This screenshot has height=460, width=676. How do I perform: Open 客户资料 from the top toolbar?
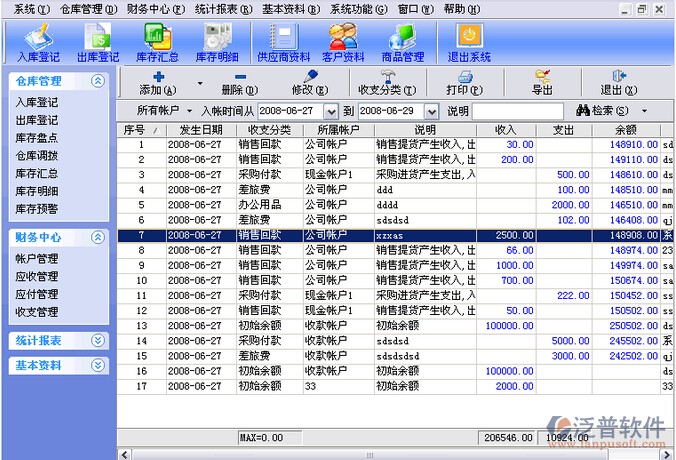[344, 42]
